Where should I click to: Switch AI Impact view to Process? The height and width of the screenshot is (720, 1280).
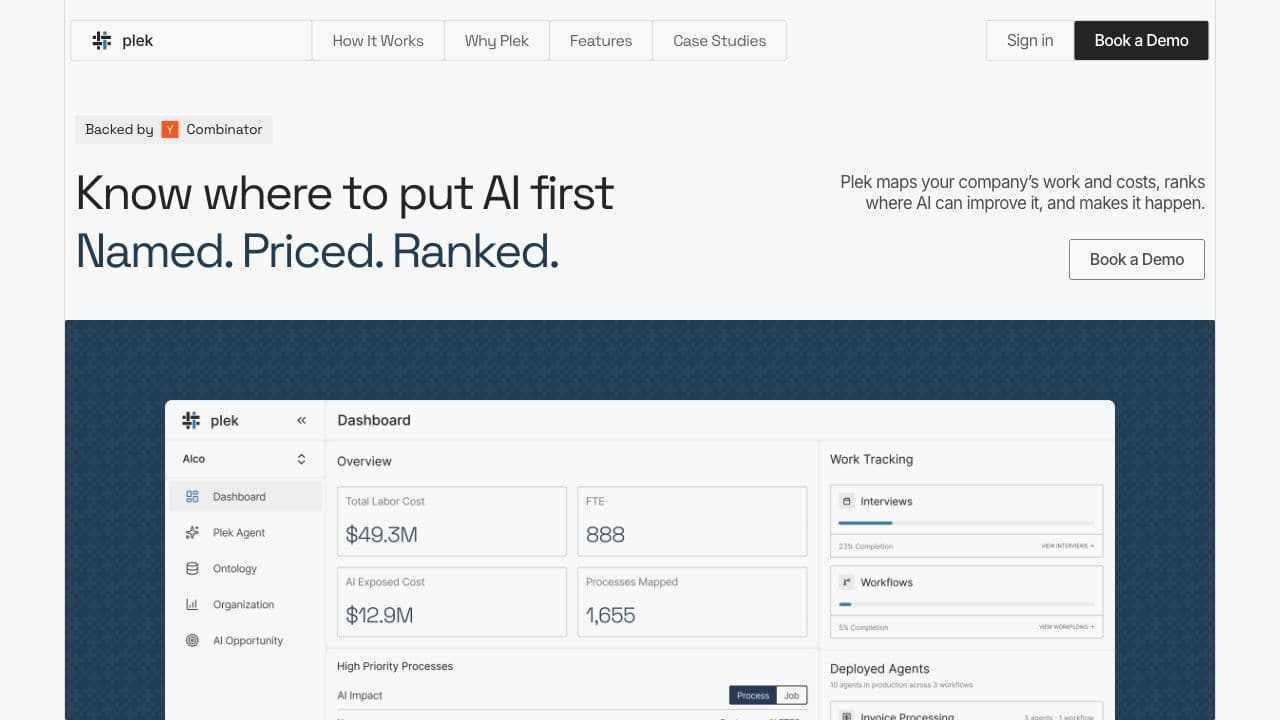click(x=753, y=695)
